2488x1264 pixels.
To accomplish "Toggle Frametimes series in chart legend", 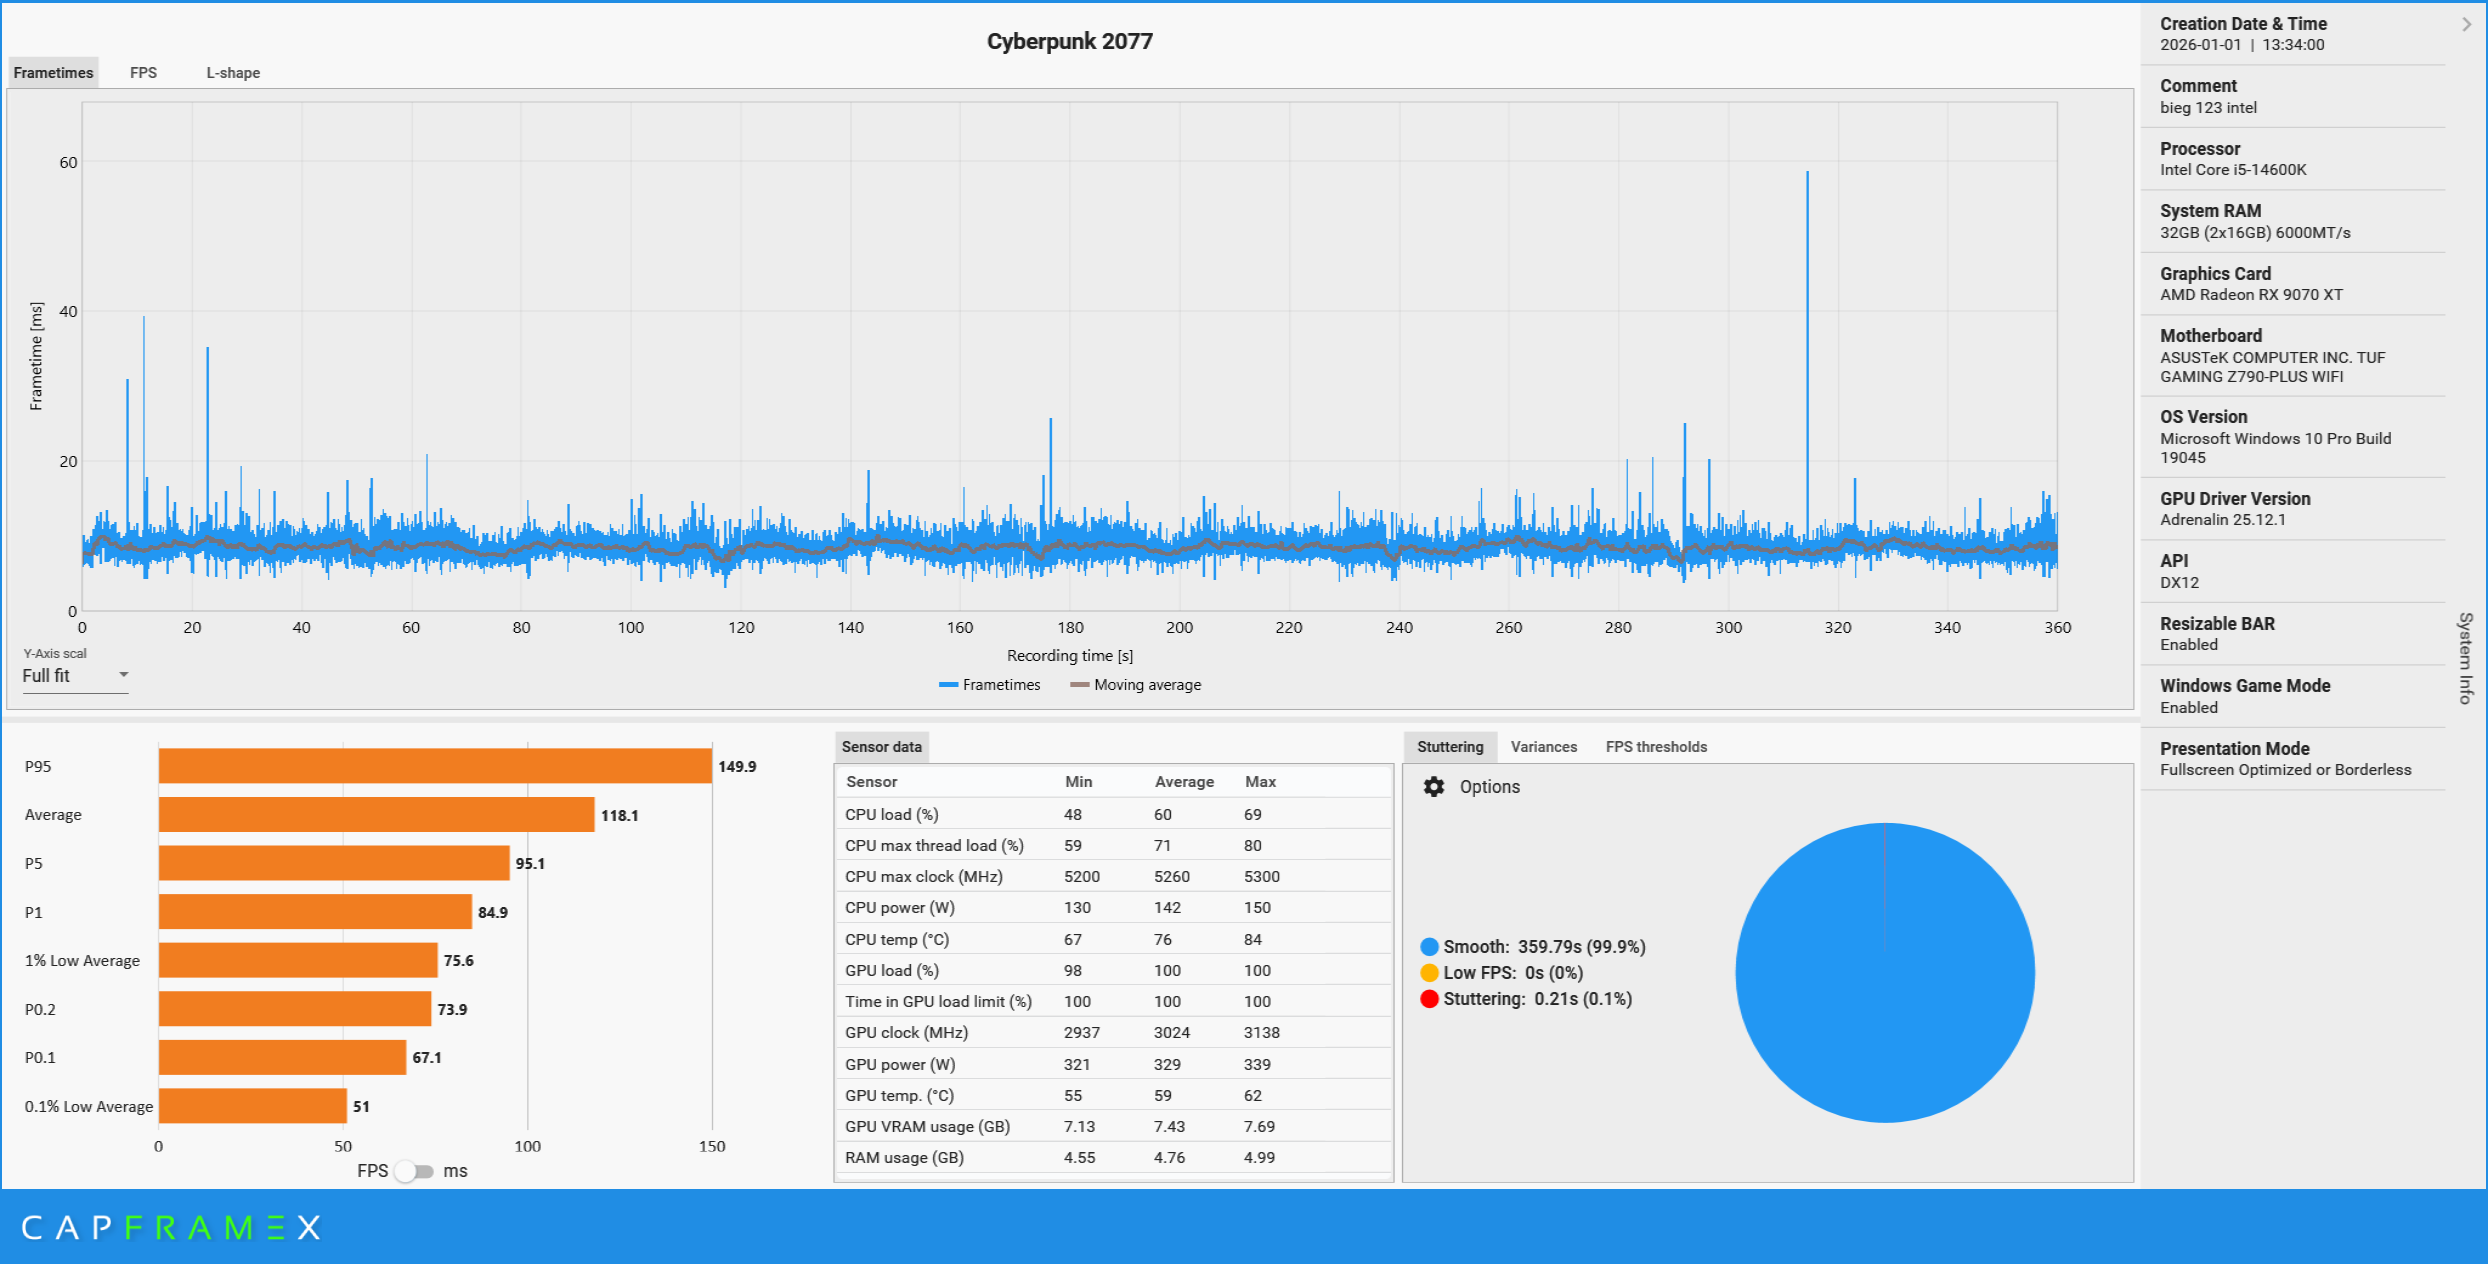I will [x=990, y=685].
